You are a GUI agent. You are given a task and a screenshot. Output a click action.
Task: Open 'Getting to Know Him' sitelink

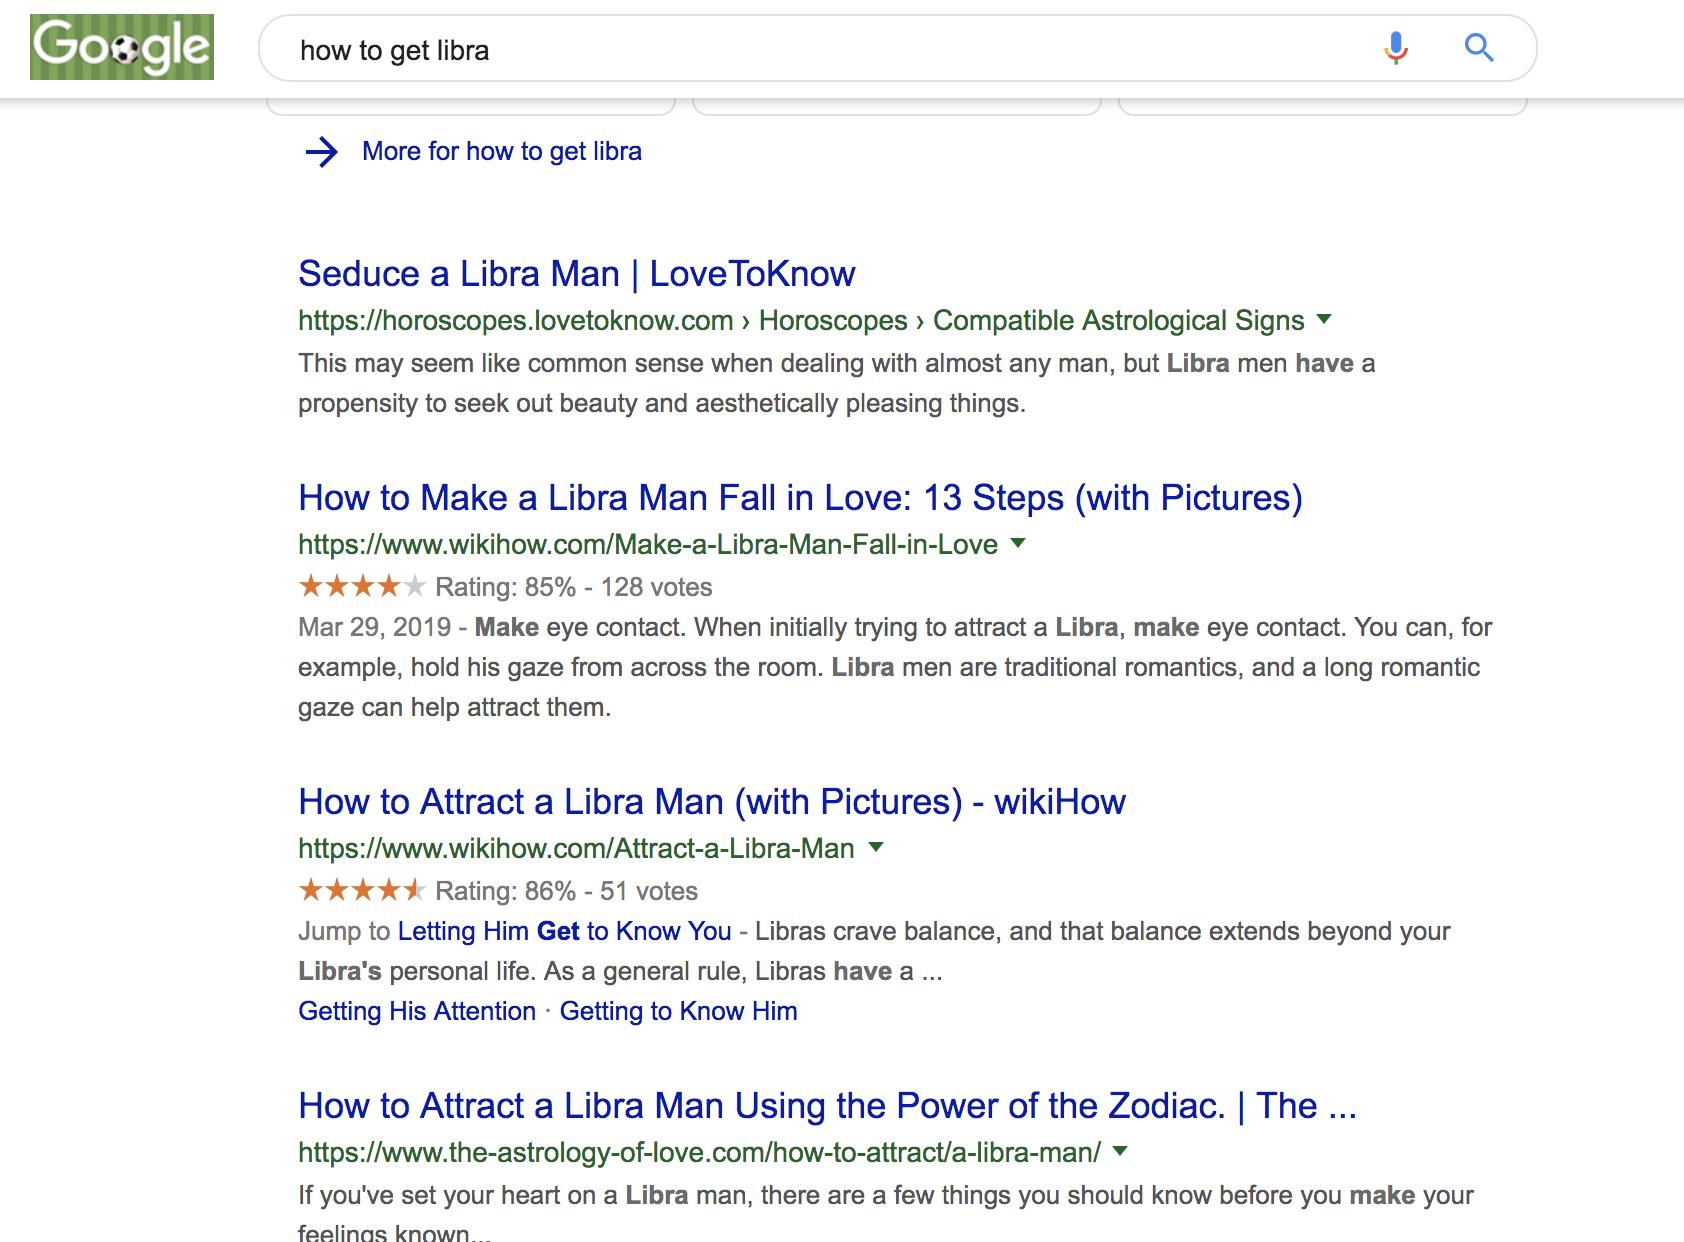(x=679, y=1011)
